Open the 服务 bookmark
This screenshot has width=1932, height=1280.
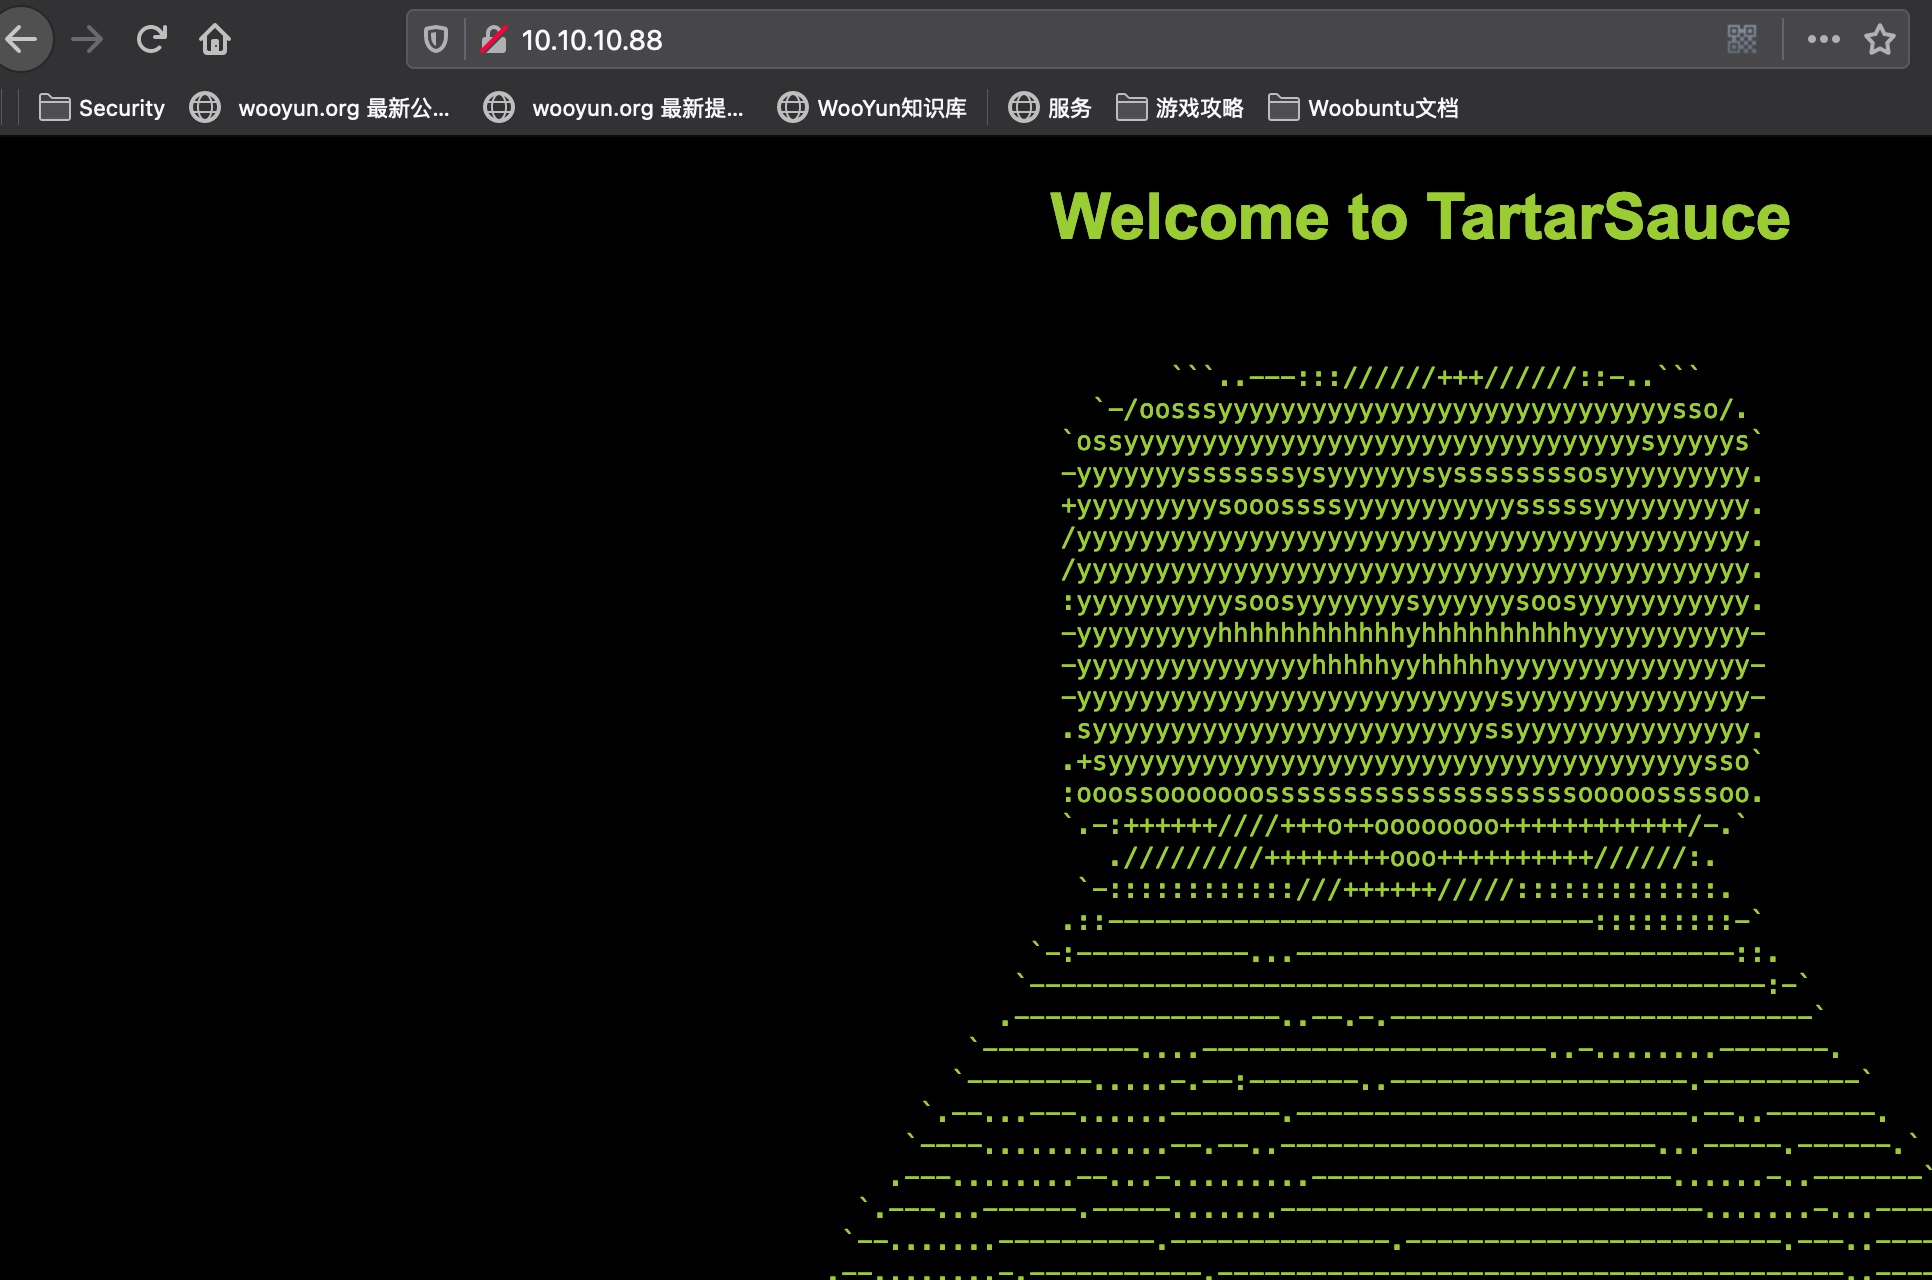[x=1068, y=108]
